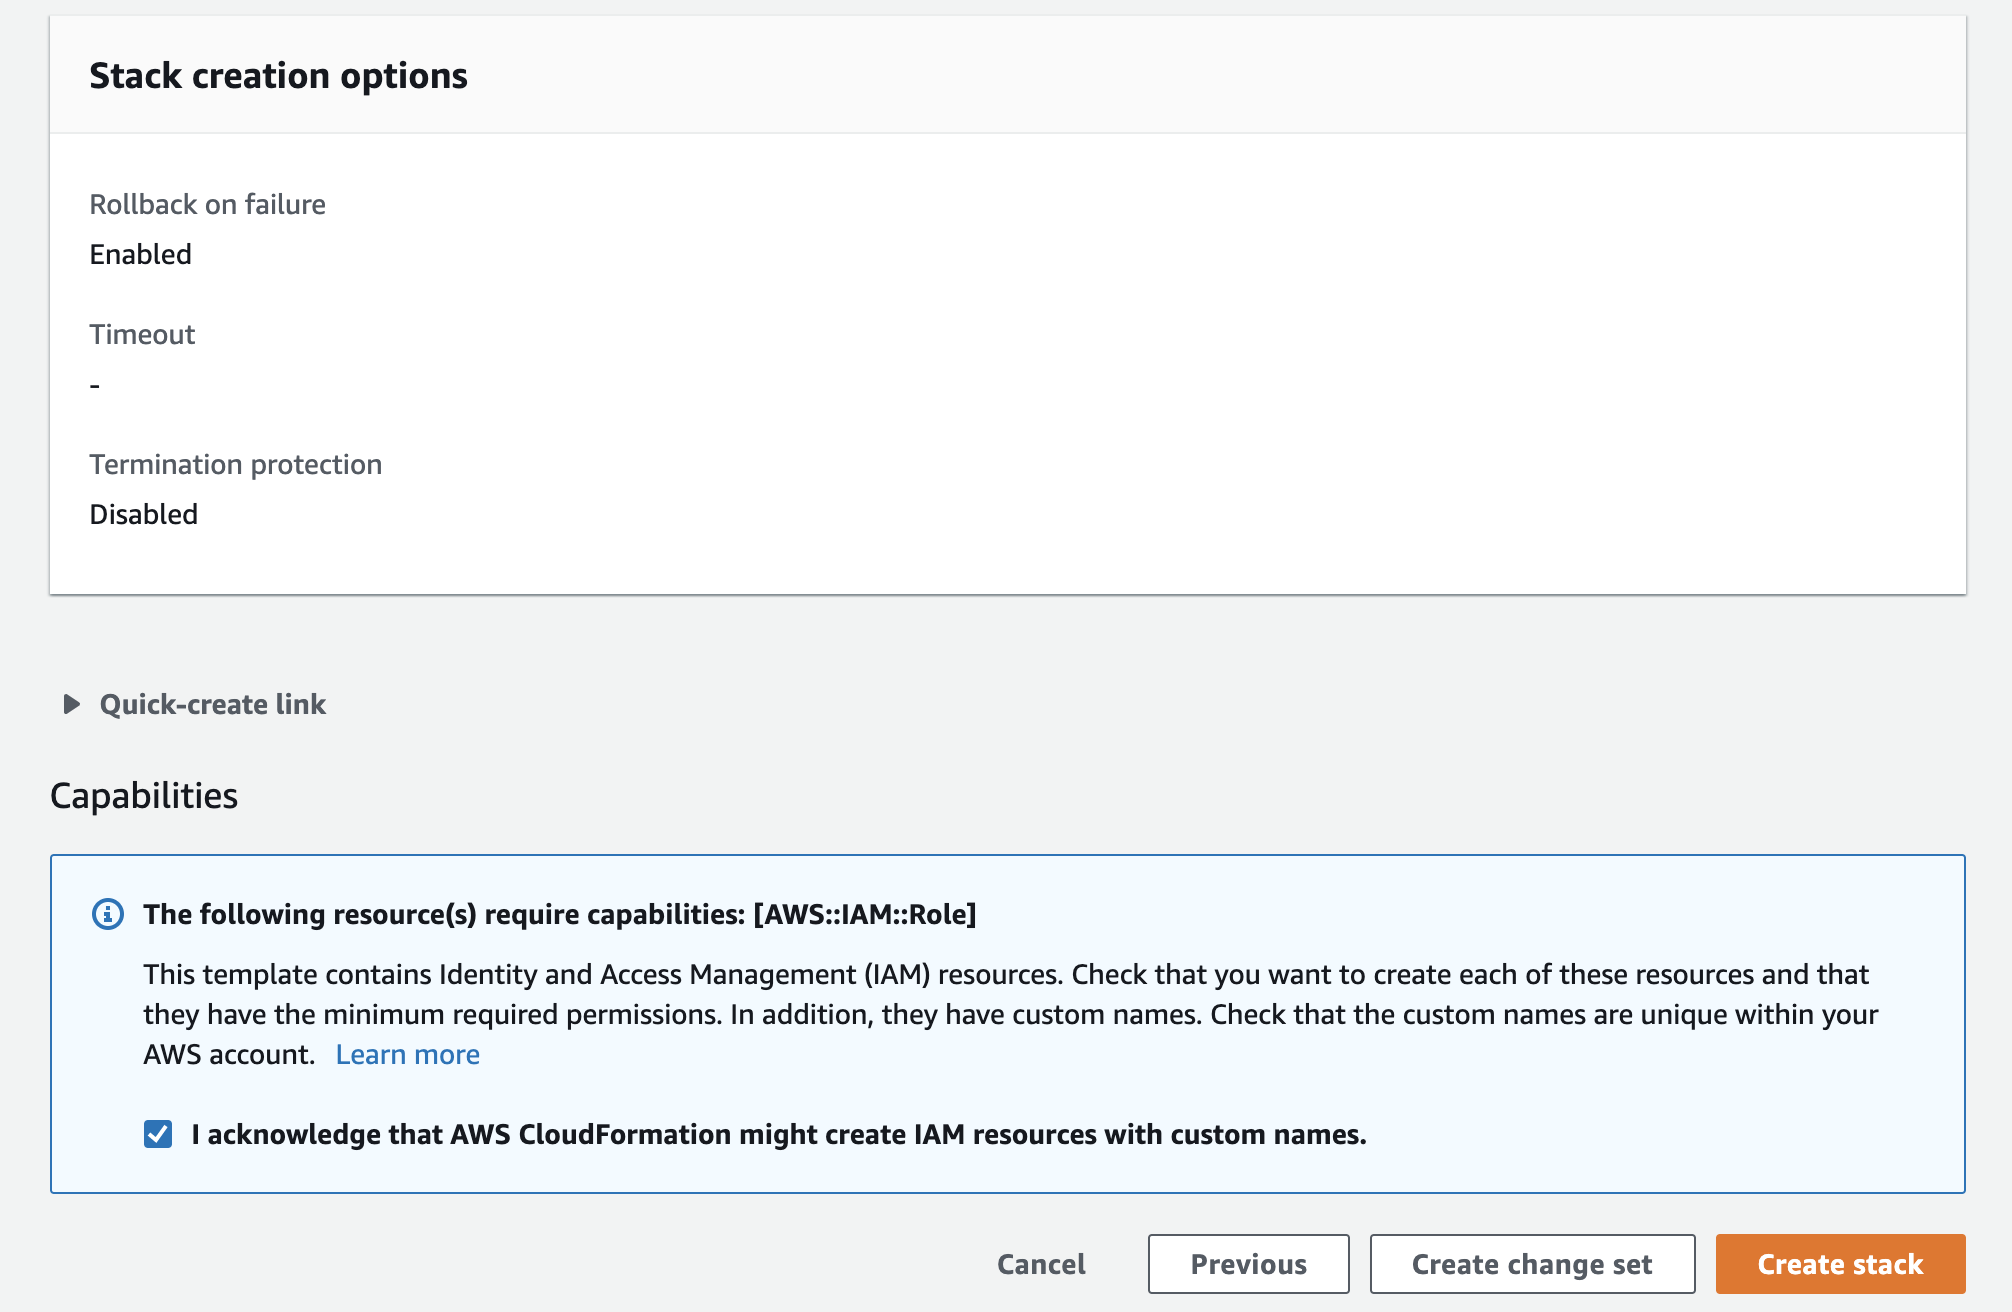Click the info icon in Capabilities box
Viewport: 2012px width, 1312px height.
108,914
